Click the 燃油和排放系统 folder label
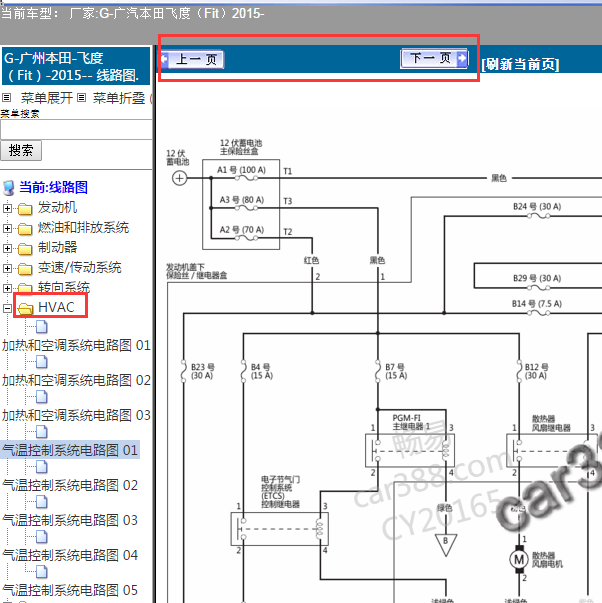 83,228
